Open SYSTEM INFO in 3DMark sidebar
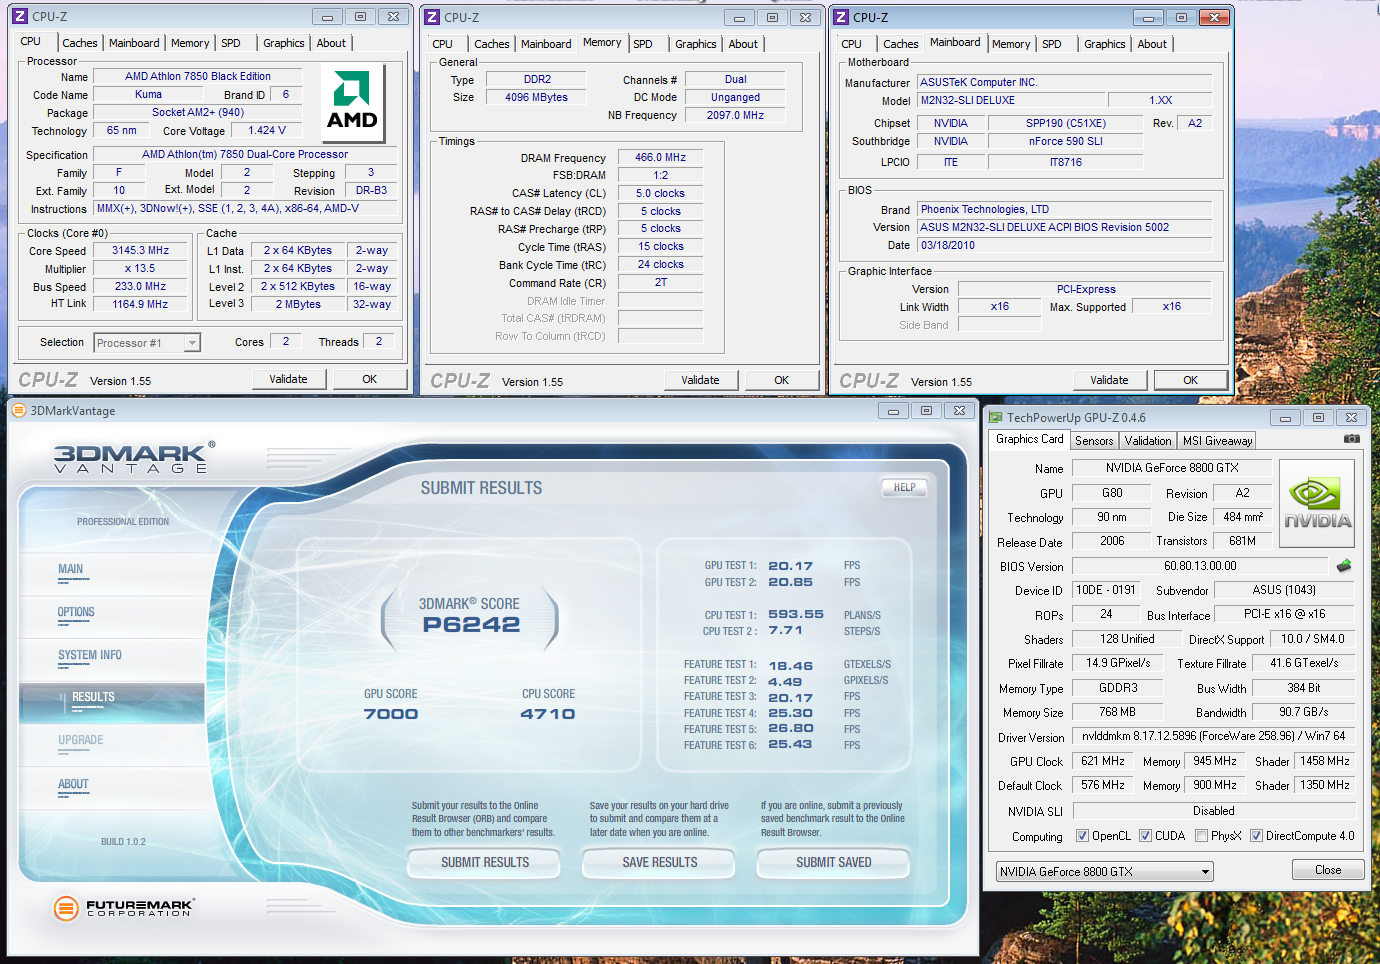 (x=90, y=655)
